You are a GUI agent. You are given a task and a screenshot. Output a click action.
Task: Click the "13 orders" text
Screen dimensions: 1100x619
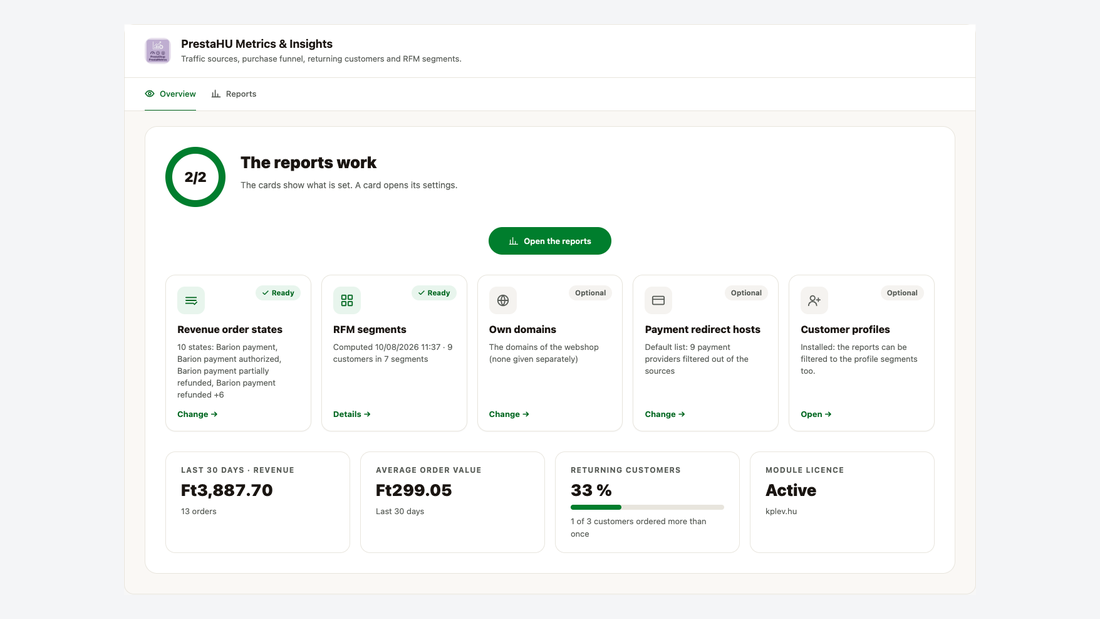point(199,511)
